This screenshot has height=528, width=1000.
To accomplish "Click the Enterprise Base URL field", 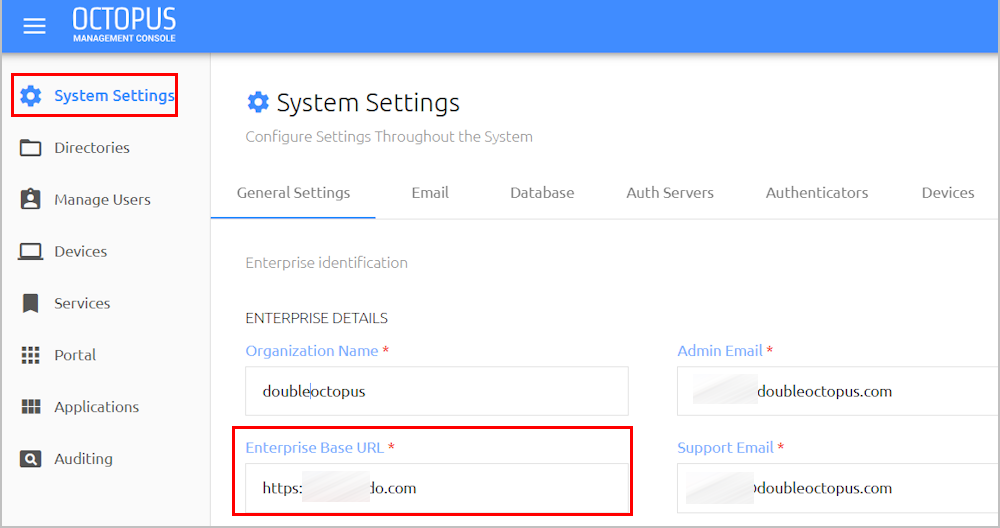I will pos(437,488).
